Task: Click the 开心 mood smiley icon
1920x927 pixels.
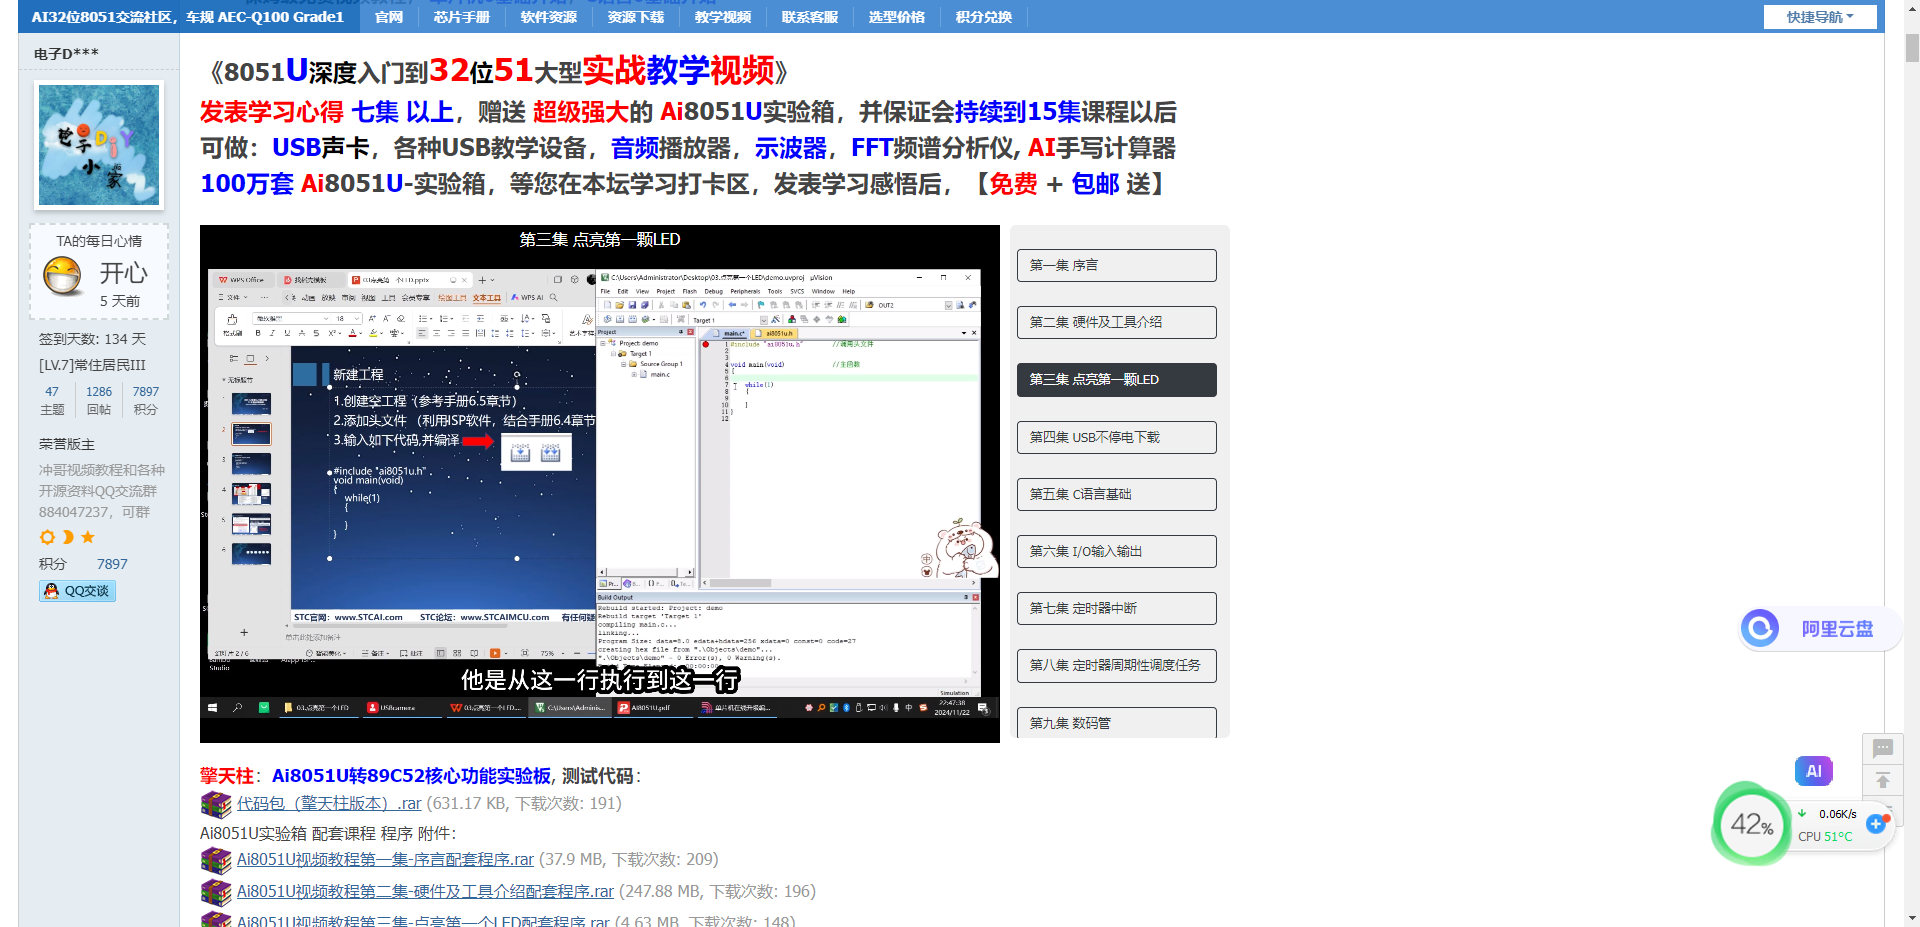Action: [62, 275]
